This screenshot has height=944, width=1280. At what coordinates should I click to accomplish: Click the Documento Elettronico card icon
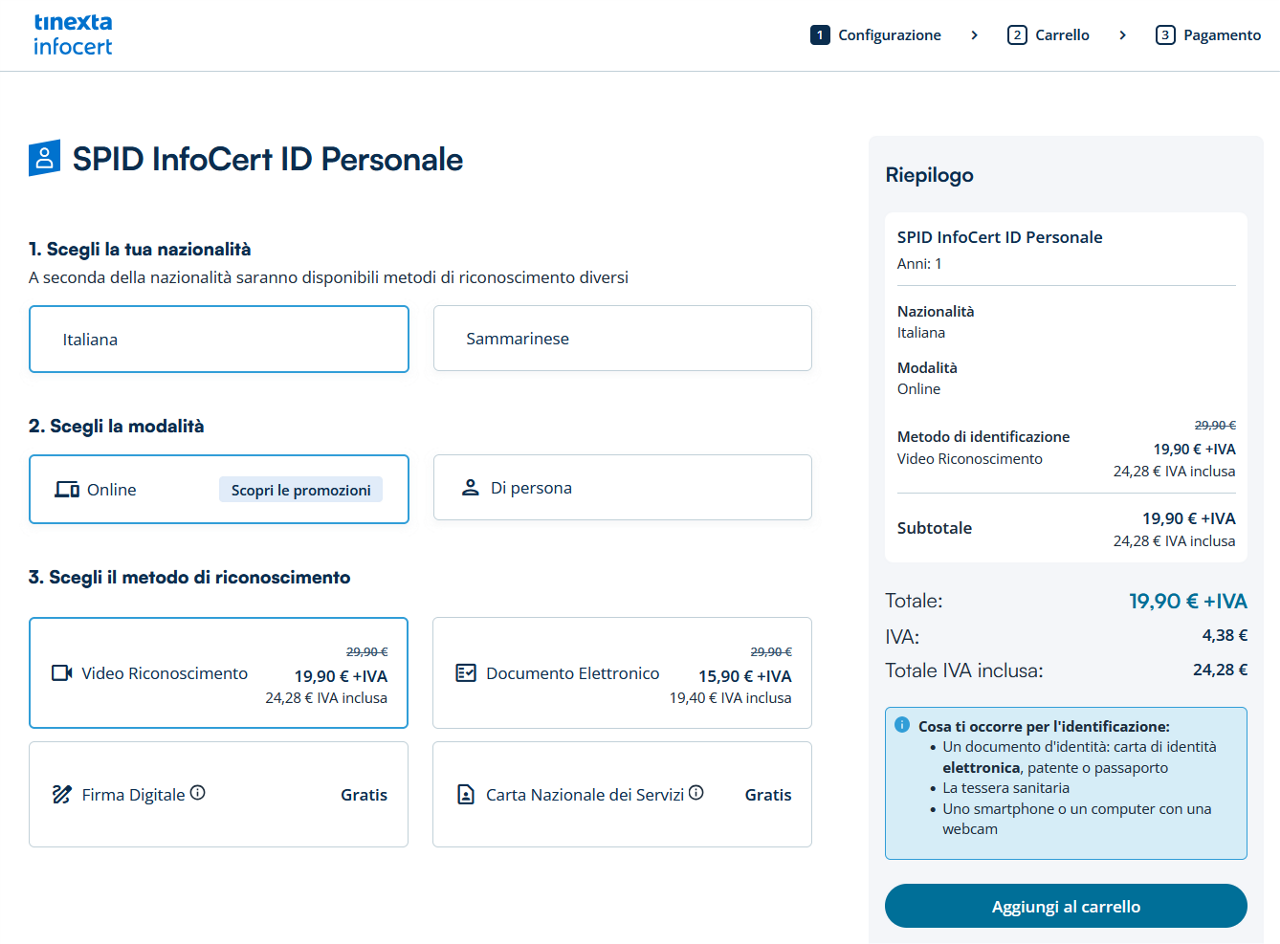pos(466,673)
